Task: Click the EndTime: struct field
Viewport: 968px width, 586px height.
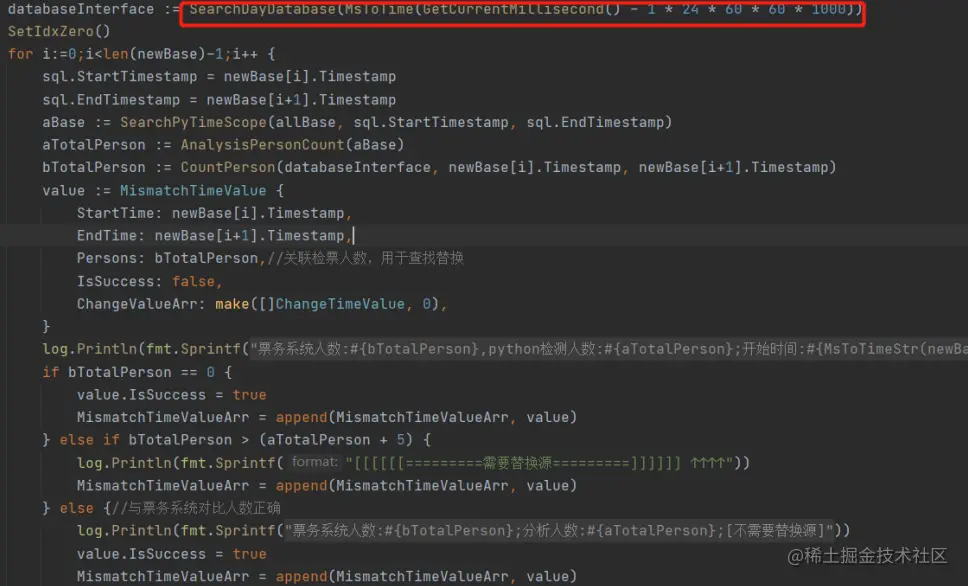Action: tap(111, 236)
